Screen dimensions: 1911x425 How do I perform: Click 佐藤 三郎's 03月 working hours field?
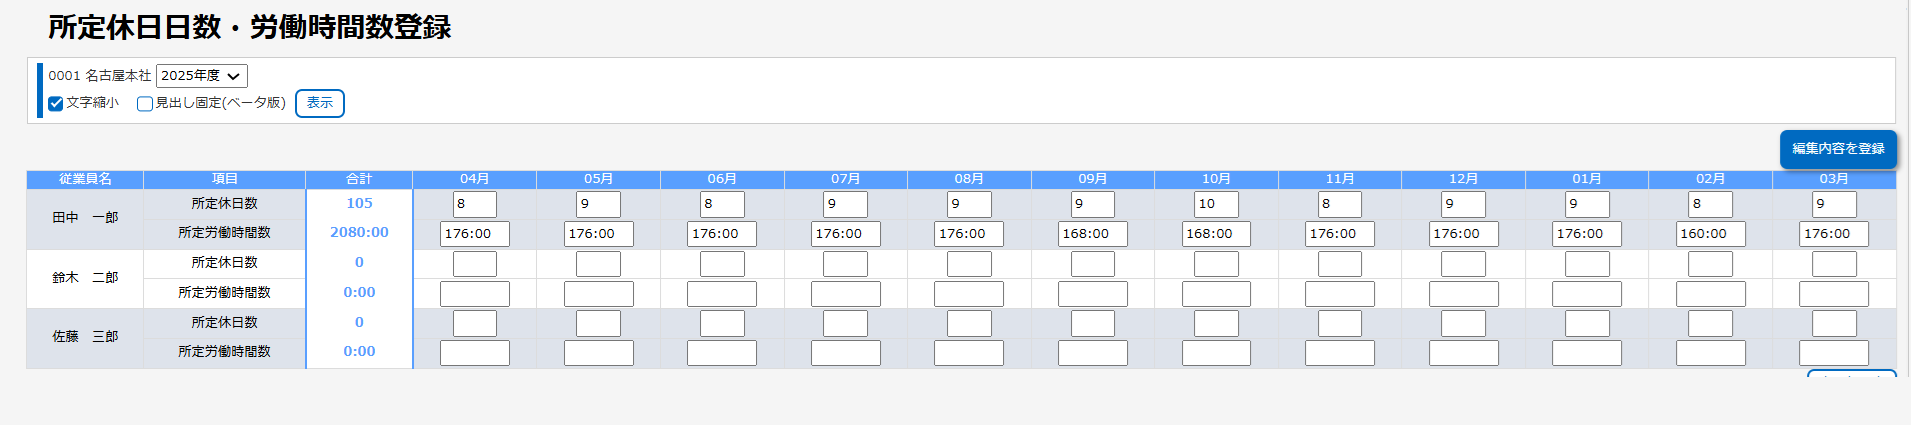(x=1833, y=353)
